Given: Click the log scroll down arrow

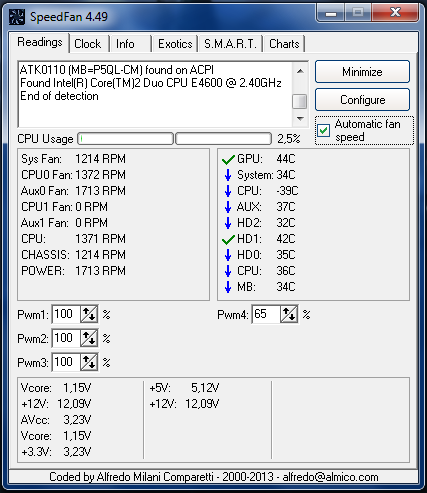Looking at the screenshot, I should pyautogui.click(x=300, y=119).
